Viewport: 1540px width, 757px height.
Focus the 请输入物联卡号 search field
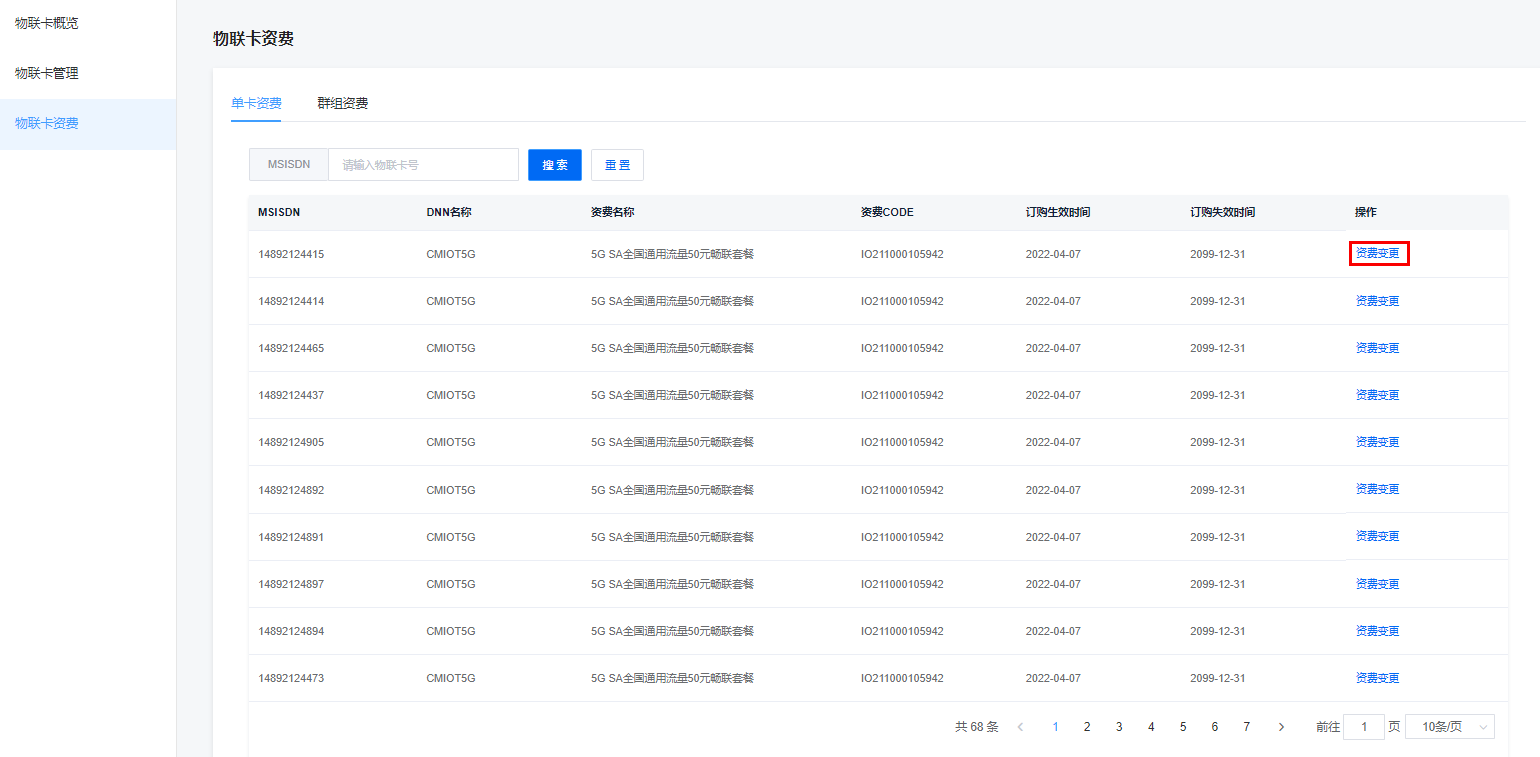423,165
